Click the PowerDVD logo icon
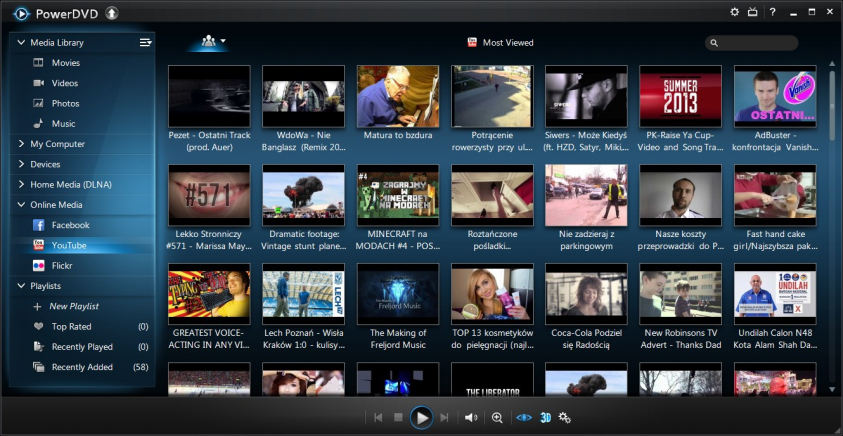Image resolution: width=843 pixels, height=436 pixels. pos(22,13)
